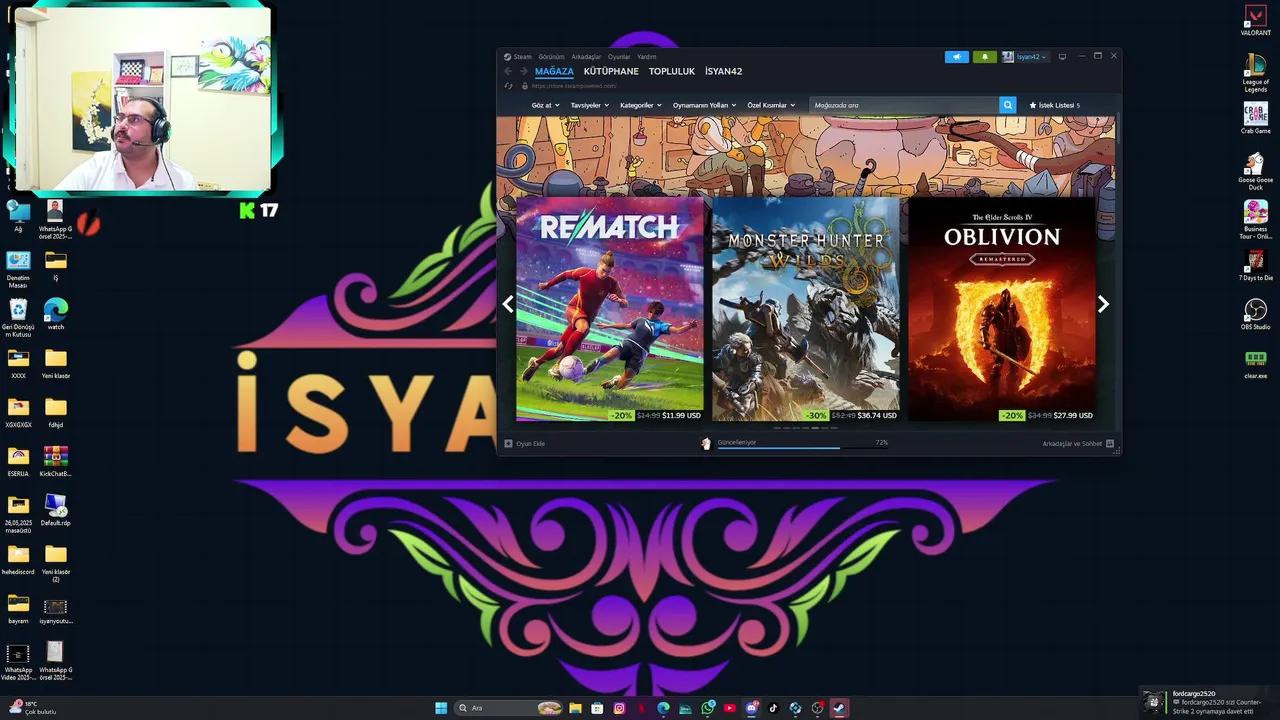Open the İSYAN42 profile tab
This screenshot has height=720, width=1280.
coord(723,72)
